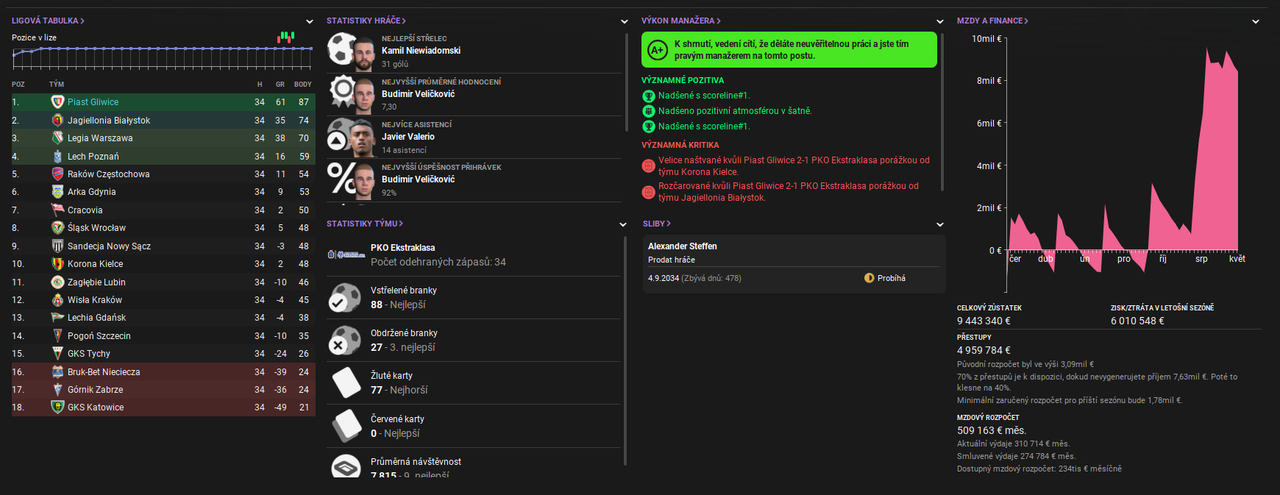1280x495 pixels.
Task: Click Cracovia club badge
Action: click(x=57, y=210)
